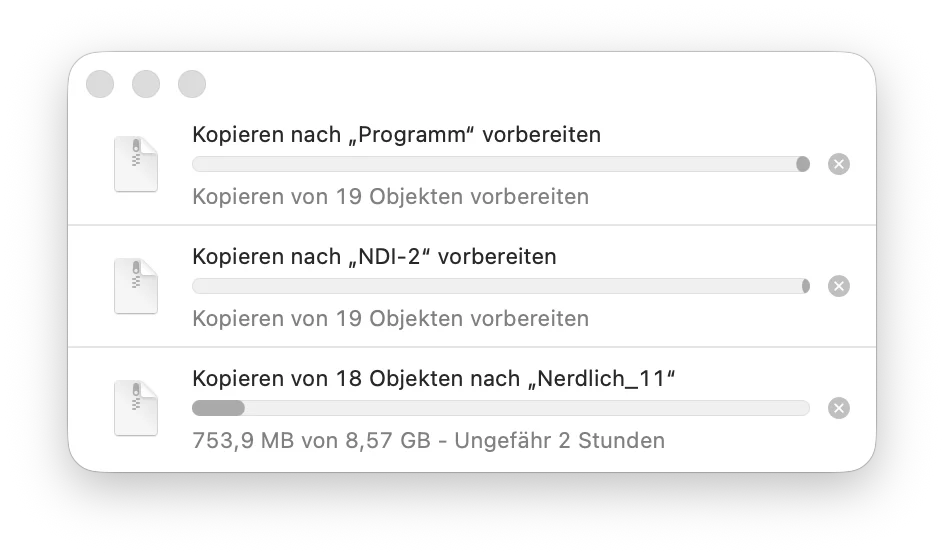Click the ZIP file icon for the NDI-2 copy

pyautogui.click(x=136, y=286)
